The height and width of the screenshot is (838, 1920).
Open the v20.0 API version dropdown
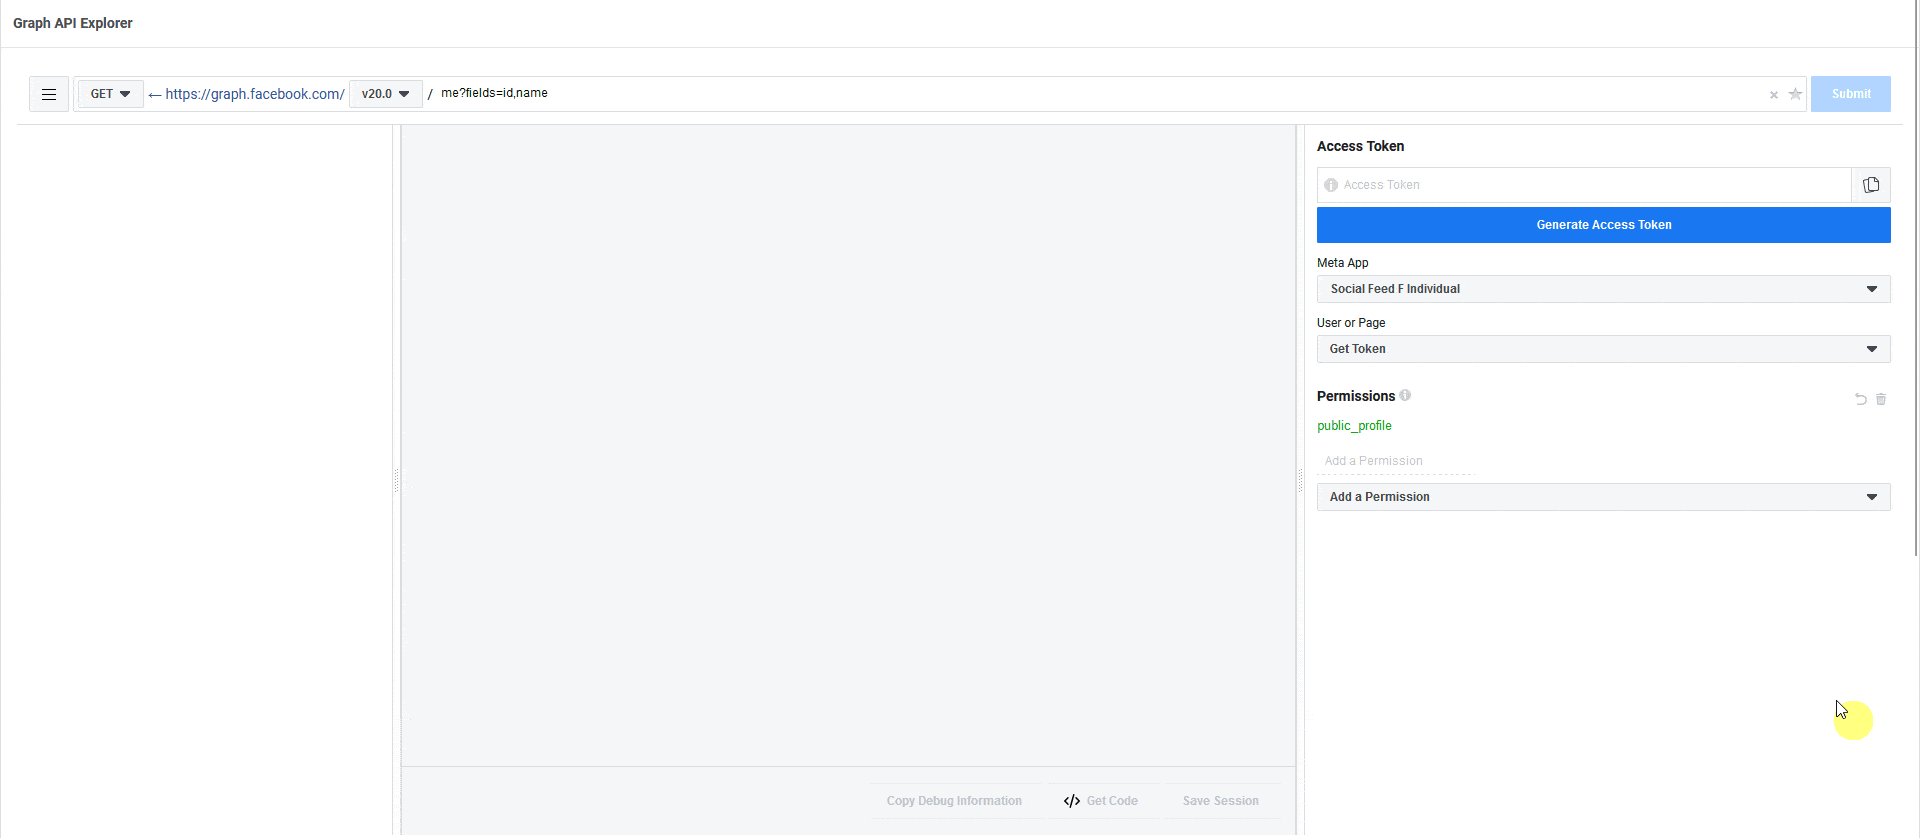tap(385, 94)
